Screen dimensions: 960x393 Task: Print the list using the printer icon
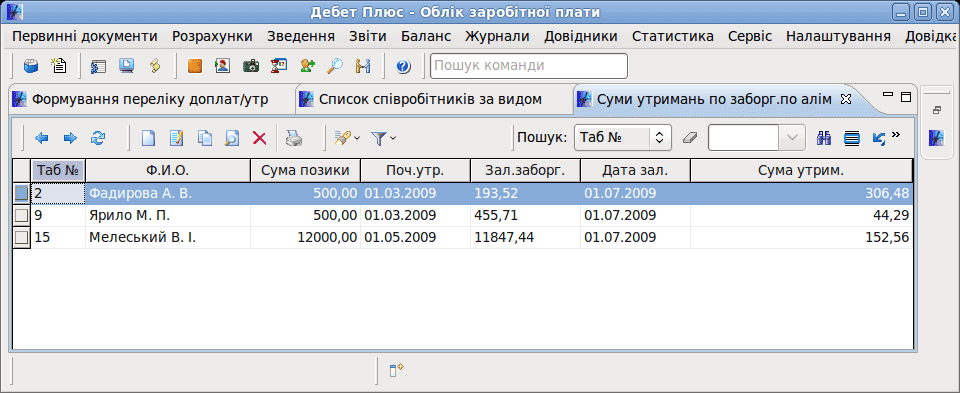[x=294, y=138]
